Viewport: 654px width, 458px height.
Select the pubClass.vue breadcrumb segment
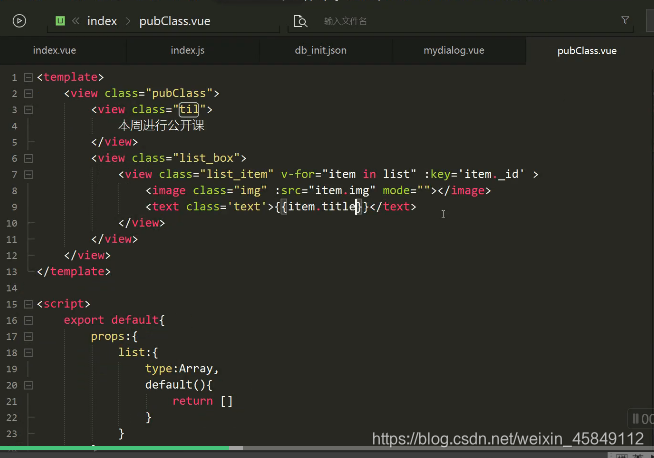point(175,21)
